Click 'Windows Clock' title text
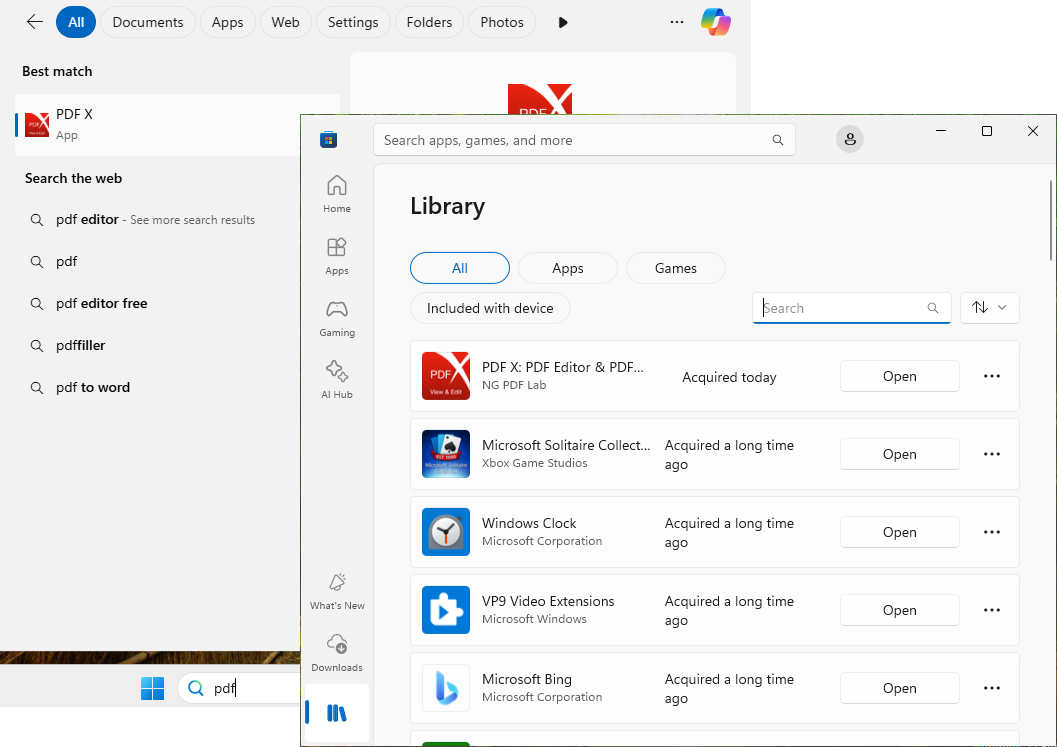The width and height of the screenshot is (1057, 747). tap(529, 523)
